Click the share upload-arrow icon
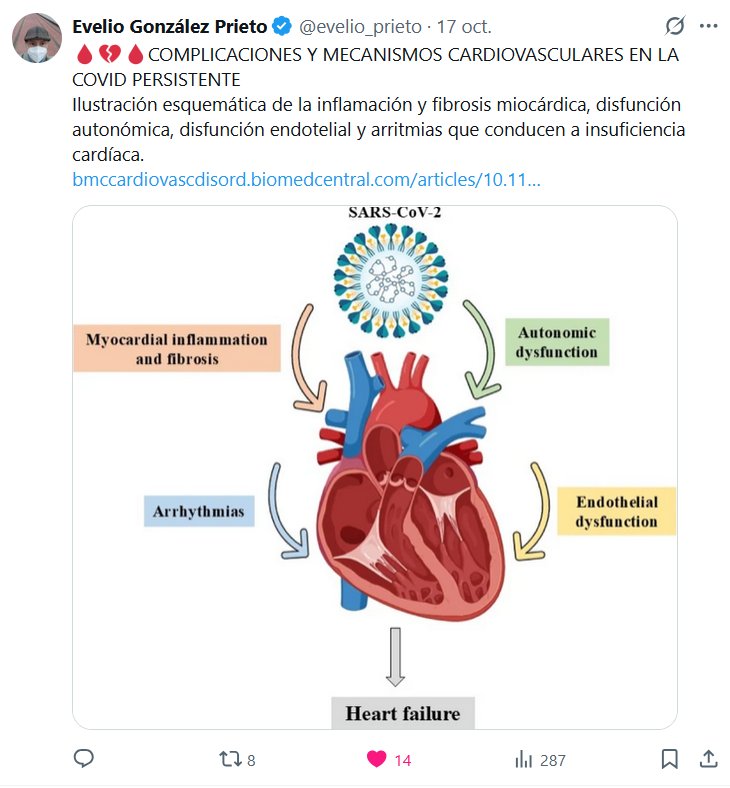The image size is (730, 788). point(707,759)
